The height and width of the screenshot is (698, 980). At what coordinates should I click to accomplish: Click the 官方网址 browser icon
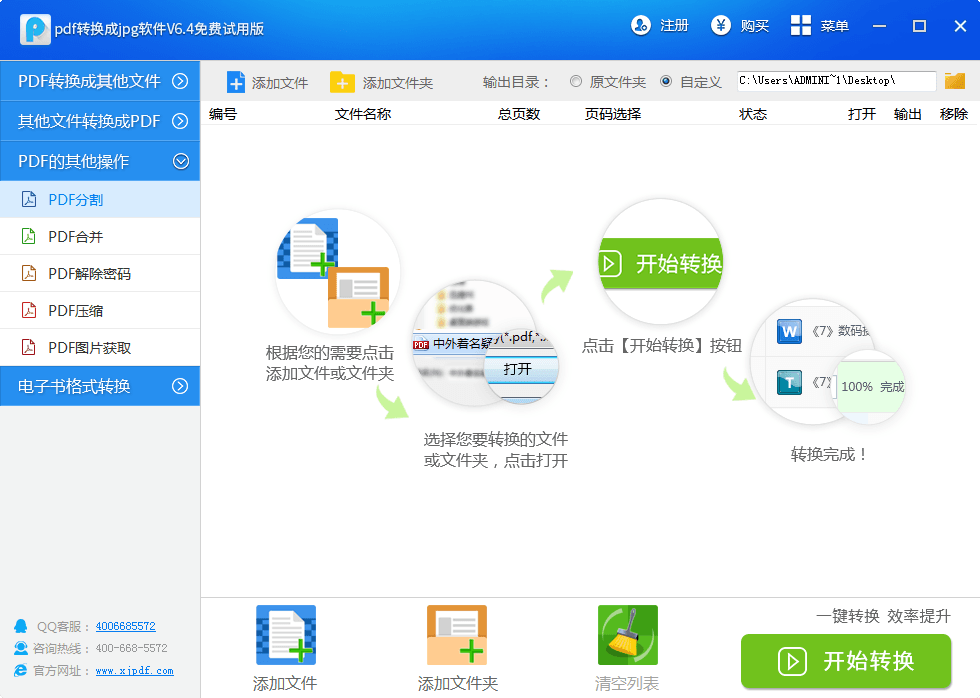tap(21, 671)
